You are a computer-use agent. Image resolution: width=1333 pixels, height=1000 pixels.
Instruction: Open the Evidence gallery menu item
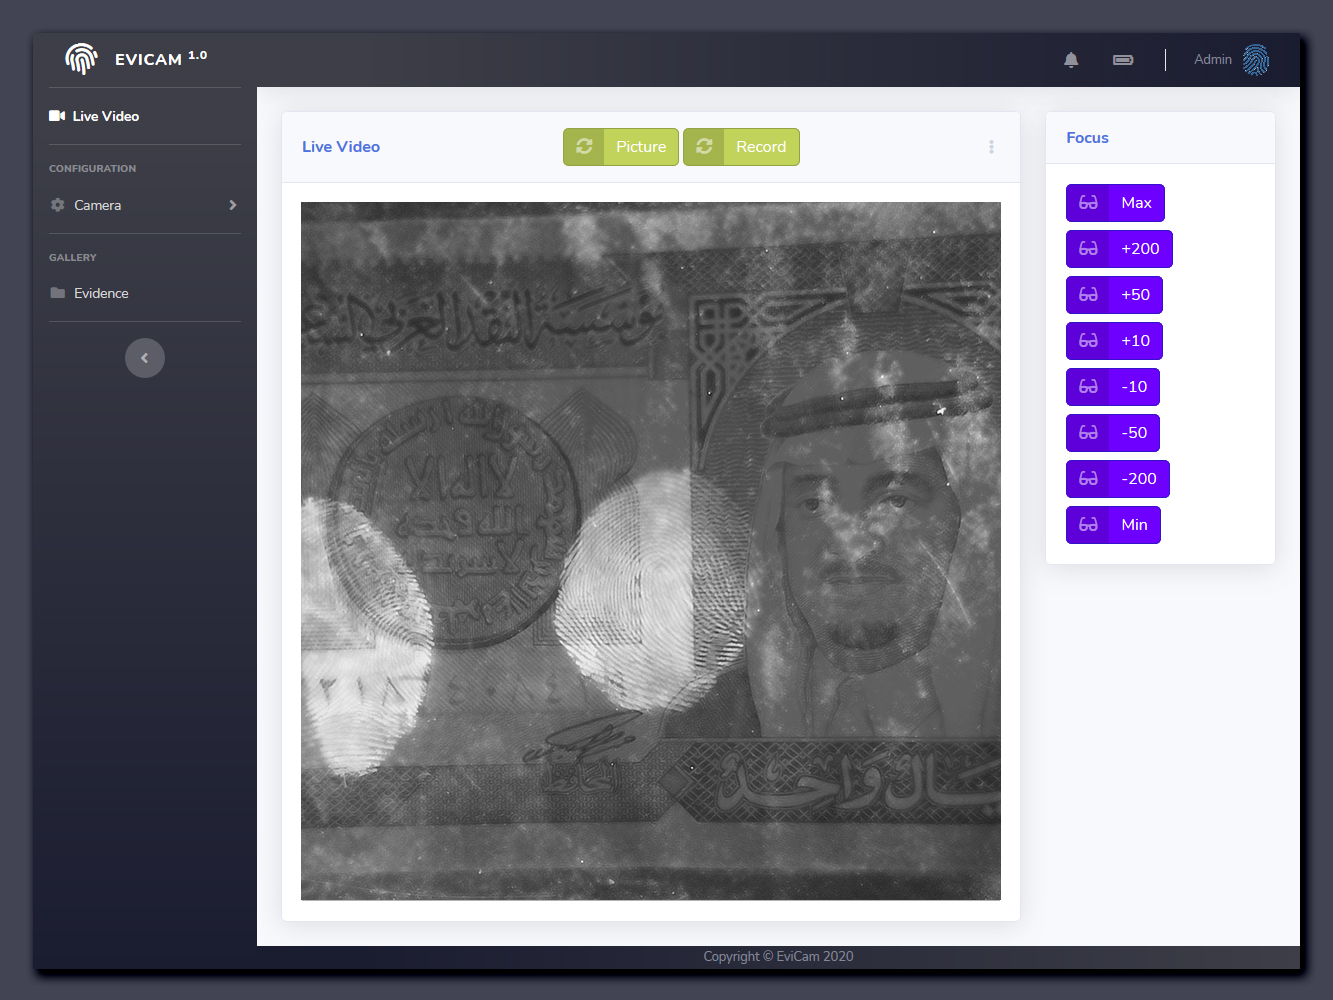(x=101, y=293)
